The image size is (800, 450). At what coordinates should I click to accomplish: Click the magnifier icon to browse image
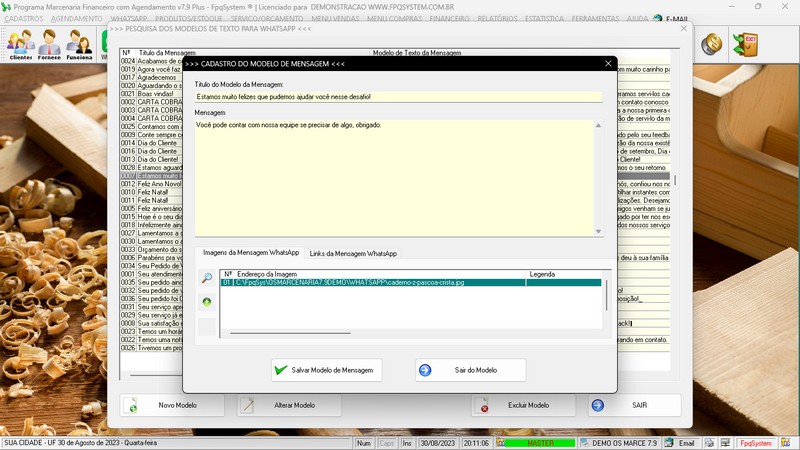tap(207, 278)
